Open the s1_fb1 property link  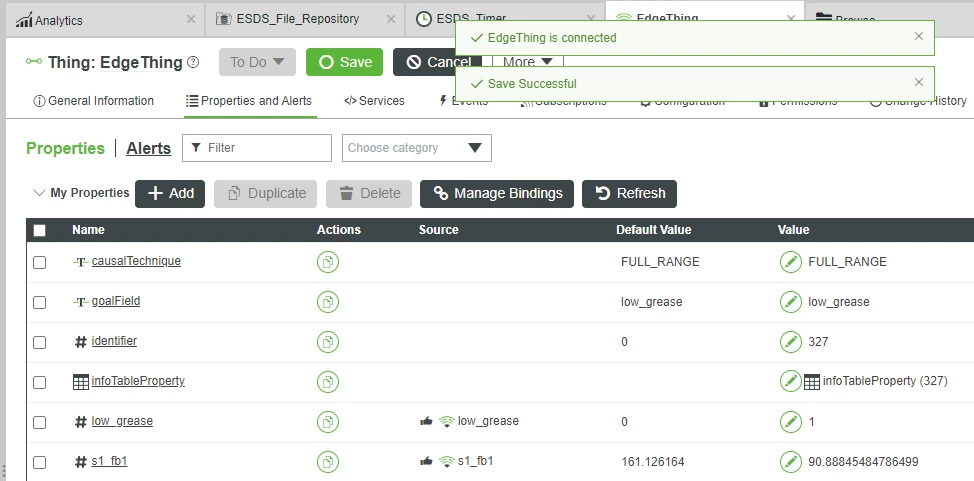[109, 460]
